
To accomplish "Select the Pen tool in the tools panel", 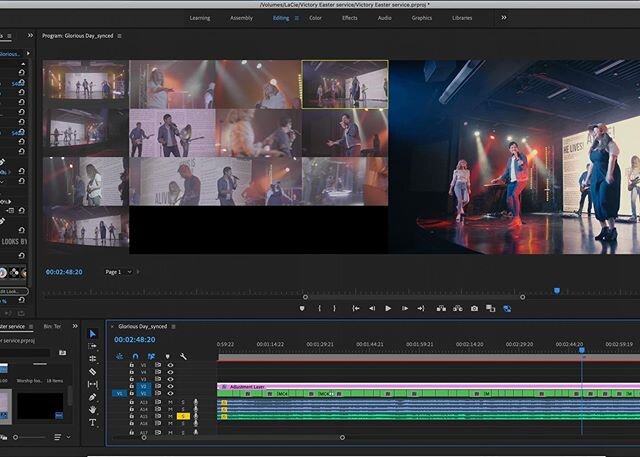I will tap(93, 397).
